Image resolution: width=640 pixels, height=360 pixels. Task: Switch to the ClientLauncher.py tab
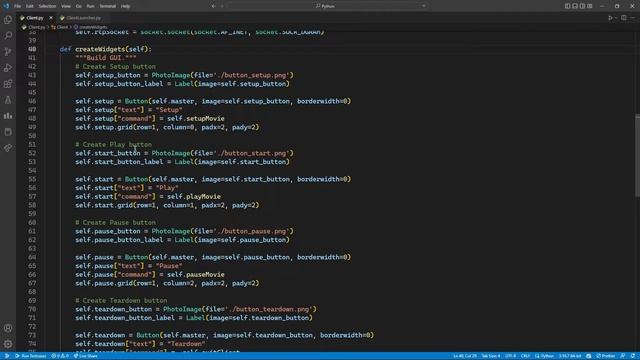[84, 18]
